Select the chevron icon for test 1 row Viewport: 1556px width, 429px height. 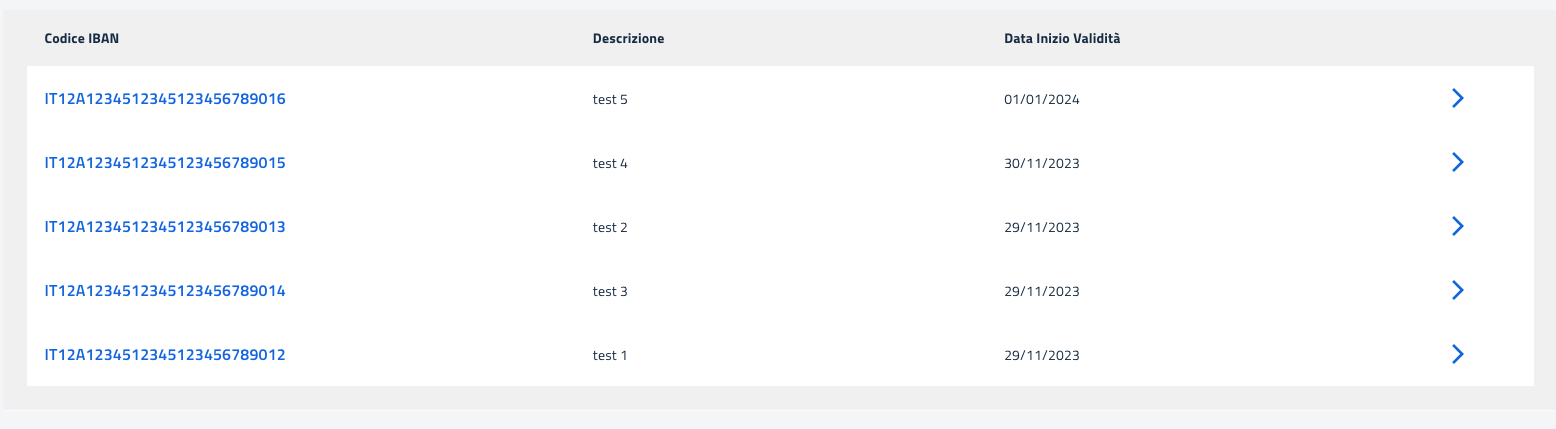1457,354
